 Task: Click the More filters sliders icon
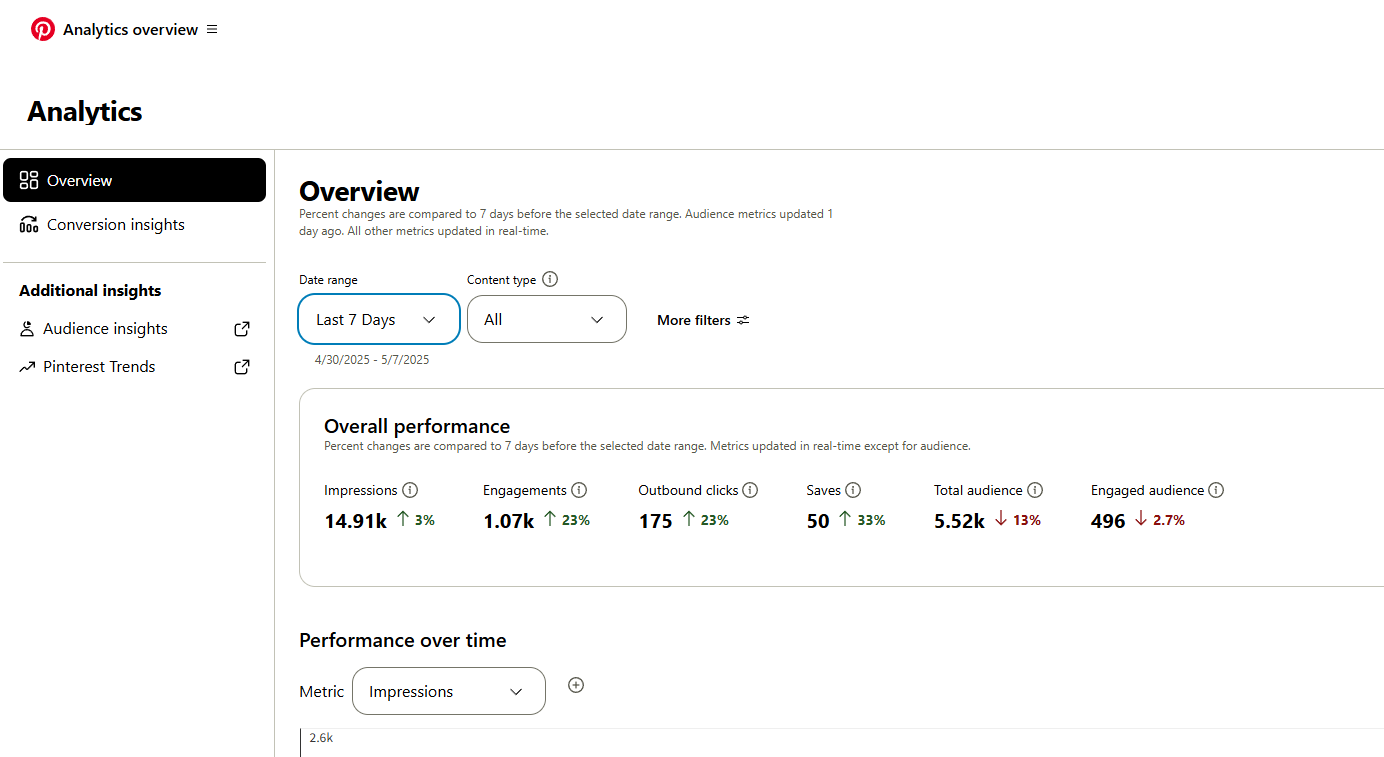743,320
